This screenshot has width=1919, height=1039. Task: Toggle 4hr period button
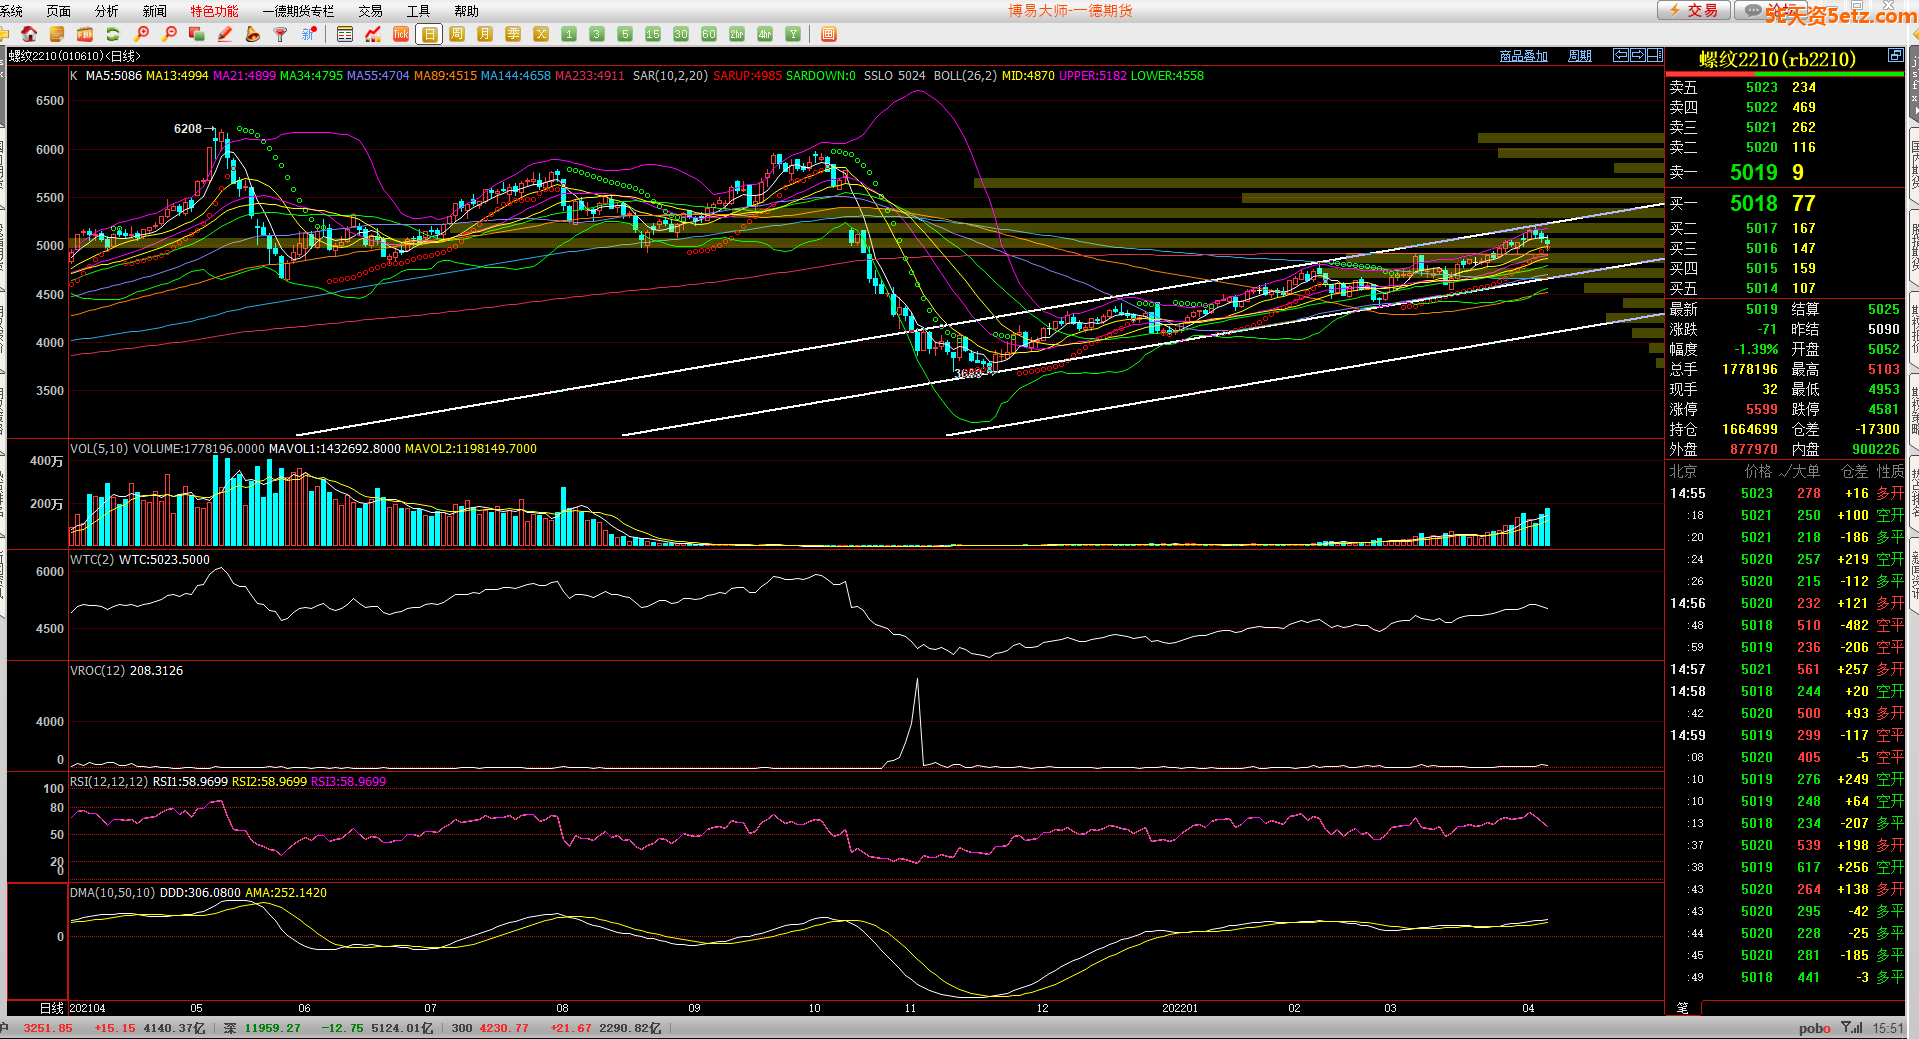point(765,34)
